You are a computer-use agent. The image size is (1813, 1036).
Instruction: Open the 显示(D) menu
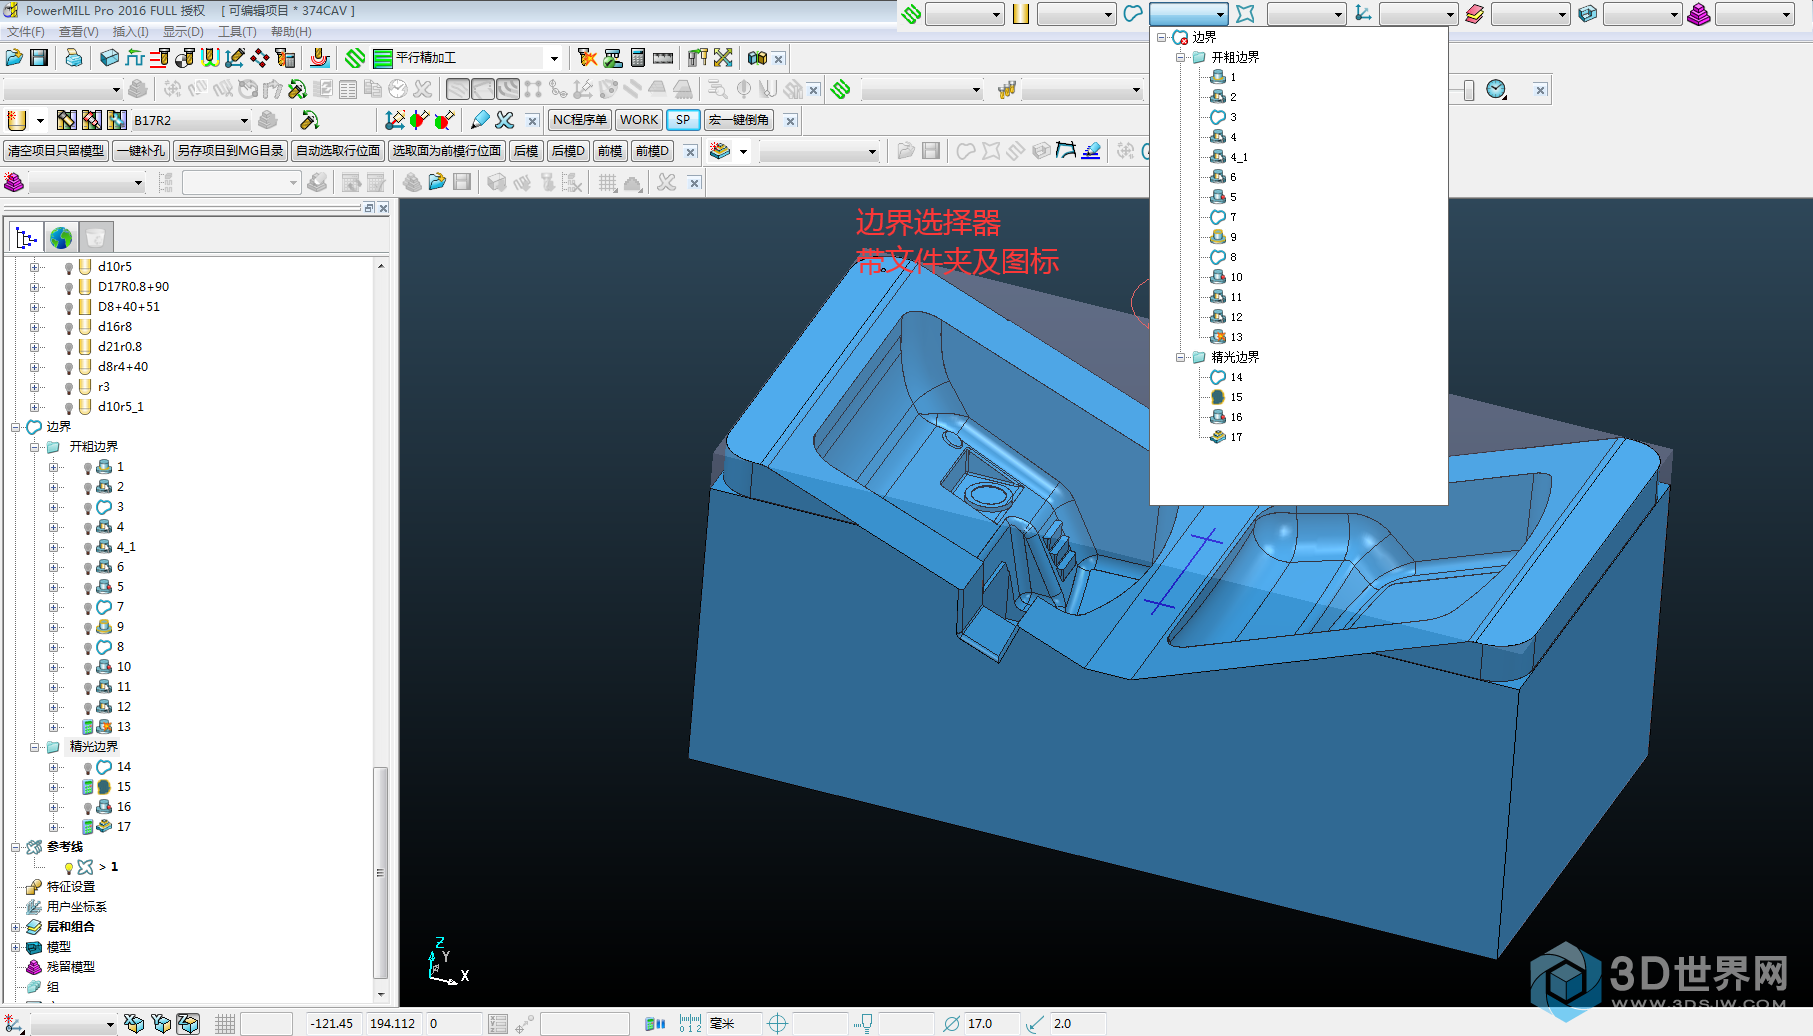tap(183, 32)
